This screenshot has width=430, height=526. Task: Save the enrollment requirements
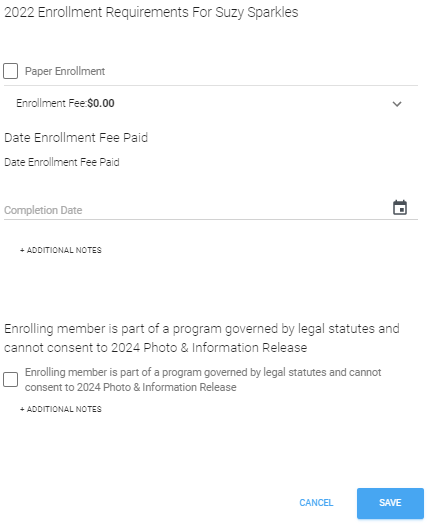(x=390, y=503)
